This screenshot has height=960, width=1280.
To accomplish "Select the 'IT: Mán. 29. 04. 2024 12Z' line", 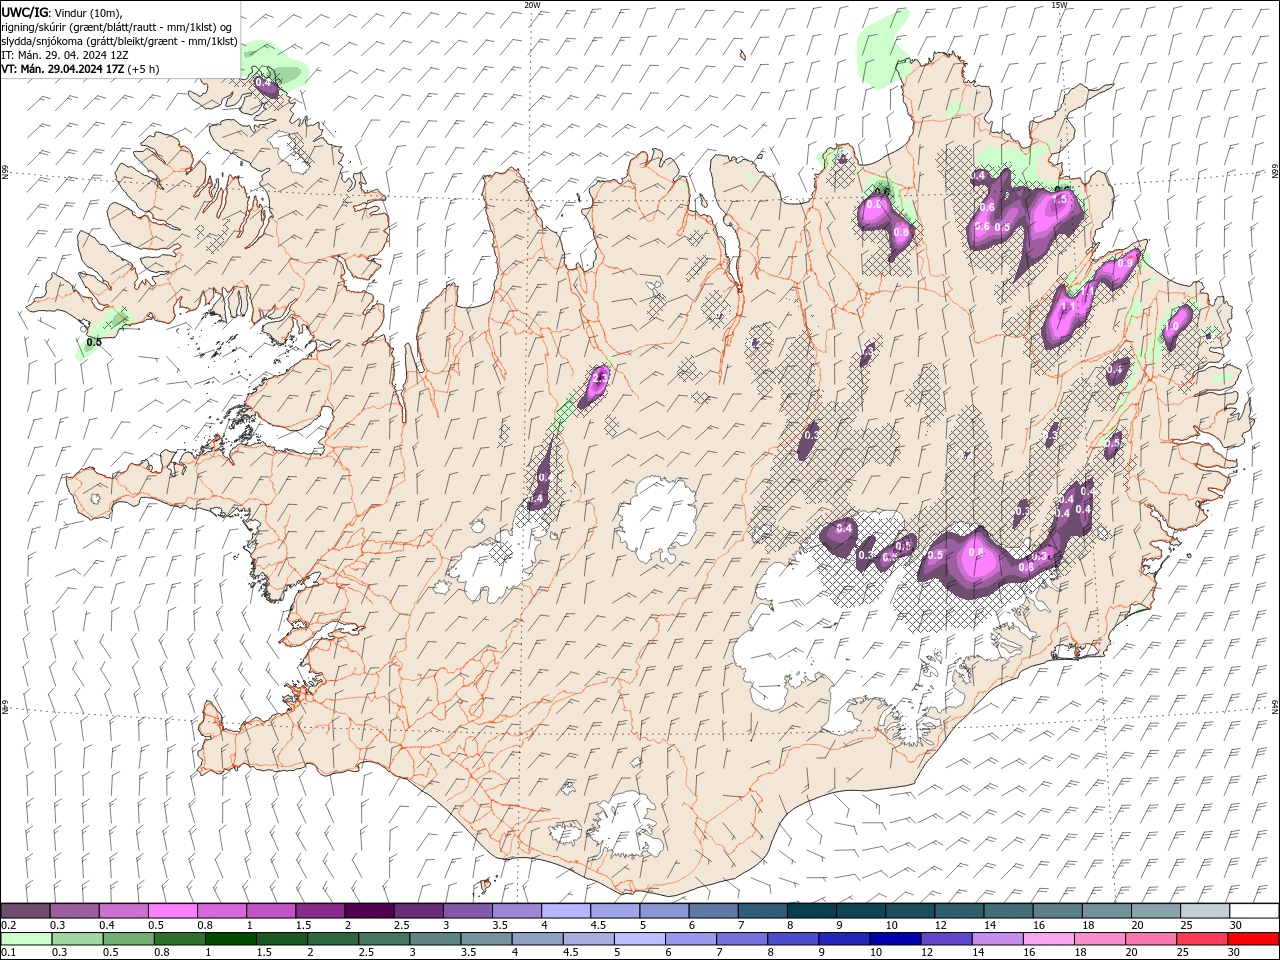I will [65, 55].
